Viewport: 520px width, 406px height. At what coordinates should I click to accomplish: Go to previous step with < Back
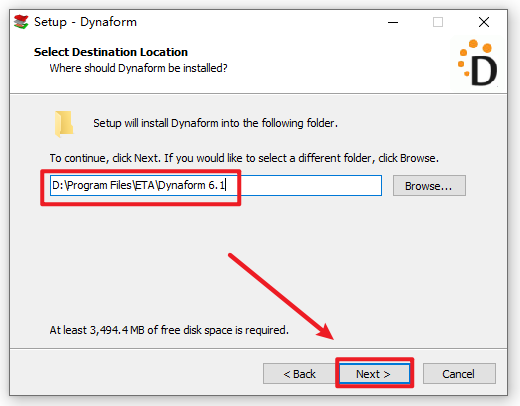tap(299, 374)
